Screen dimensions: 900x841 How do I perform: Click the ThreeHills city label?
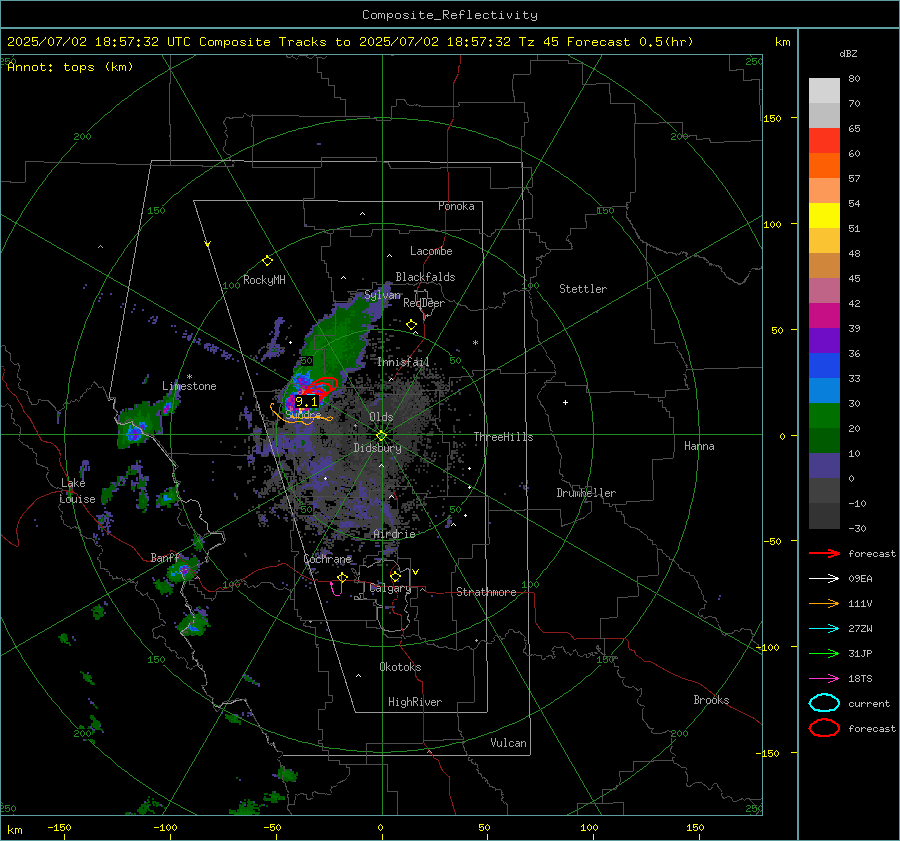tap(503, 437)
